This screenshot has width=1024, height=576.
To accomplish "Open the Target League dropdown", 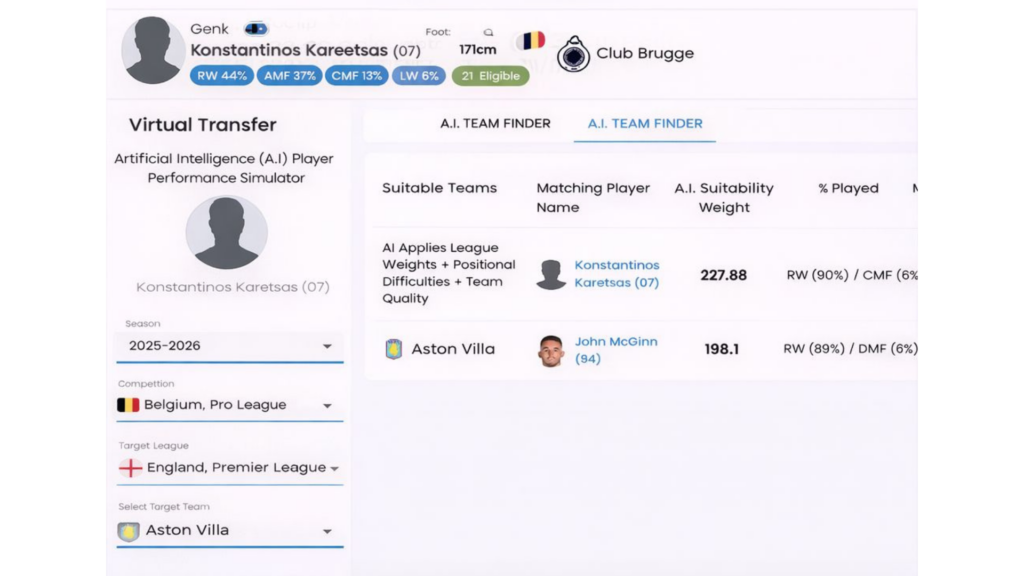I will pos(230,468).
